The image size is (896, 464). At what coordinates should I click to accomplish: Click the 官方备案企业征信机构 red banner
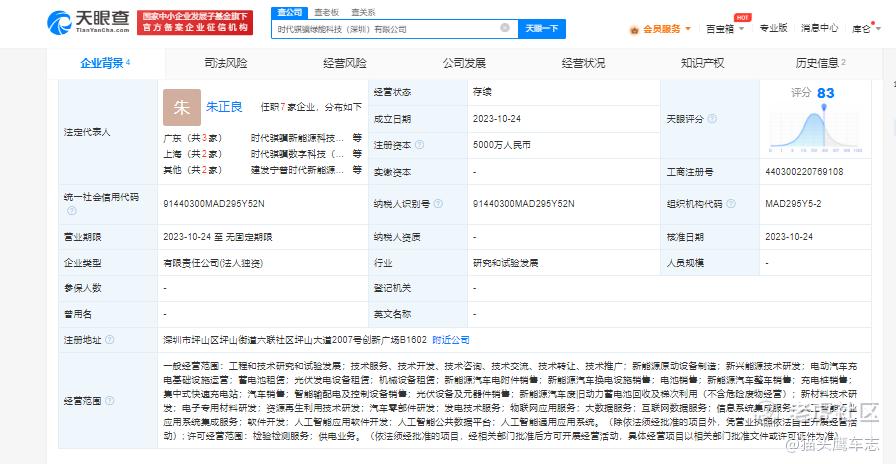195,22
